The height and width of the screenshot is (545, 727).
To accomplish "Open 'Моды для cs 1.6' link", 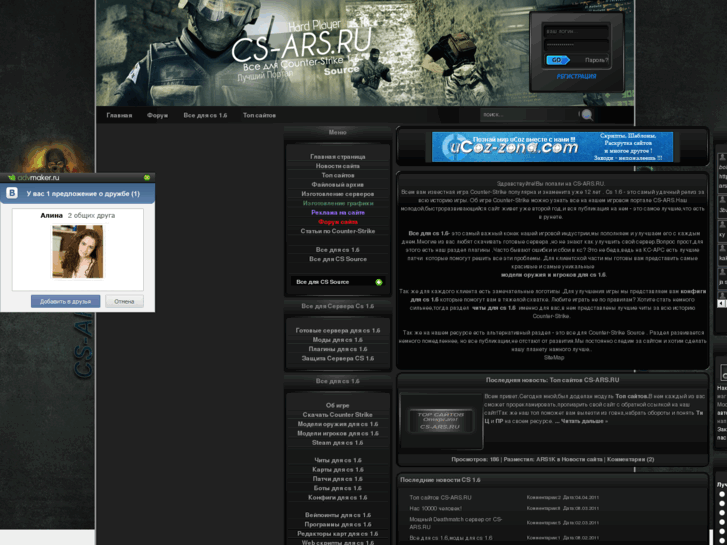I will pos(338,340).
